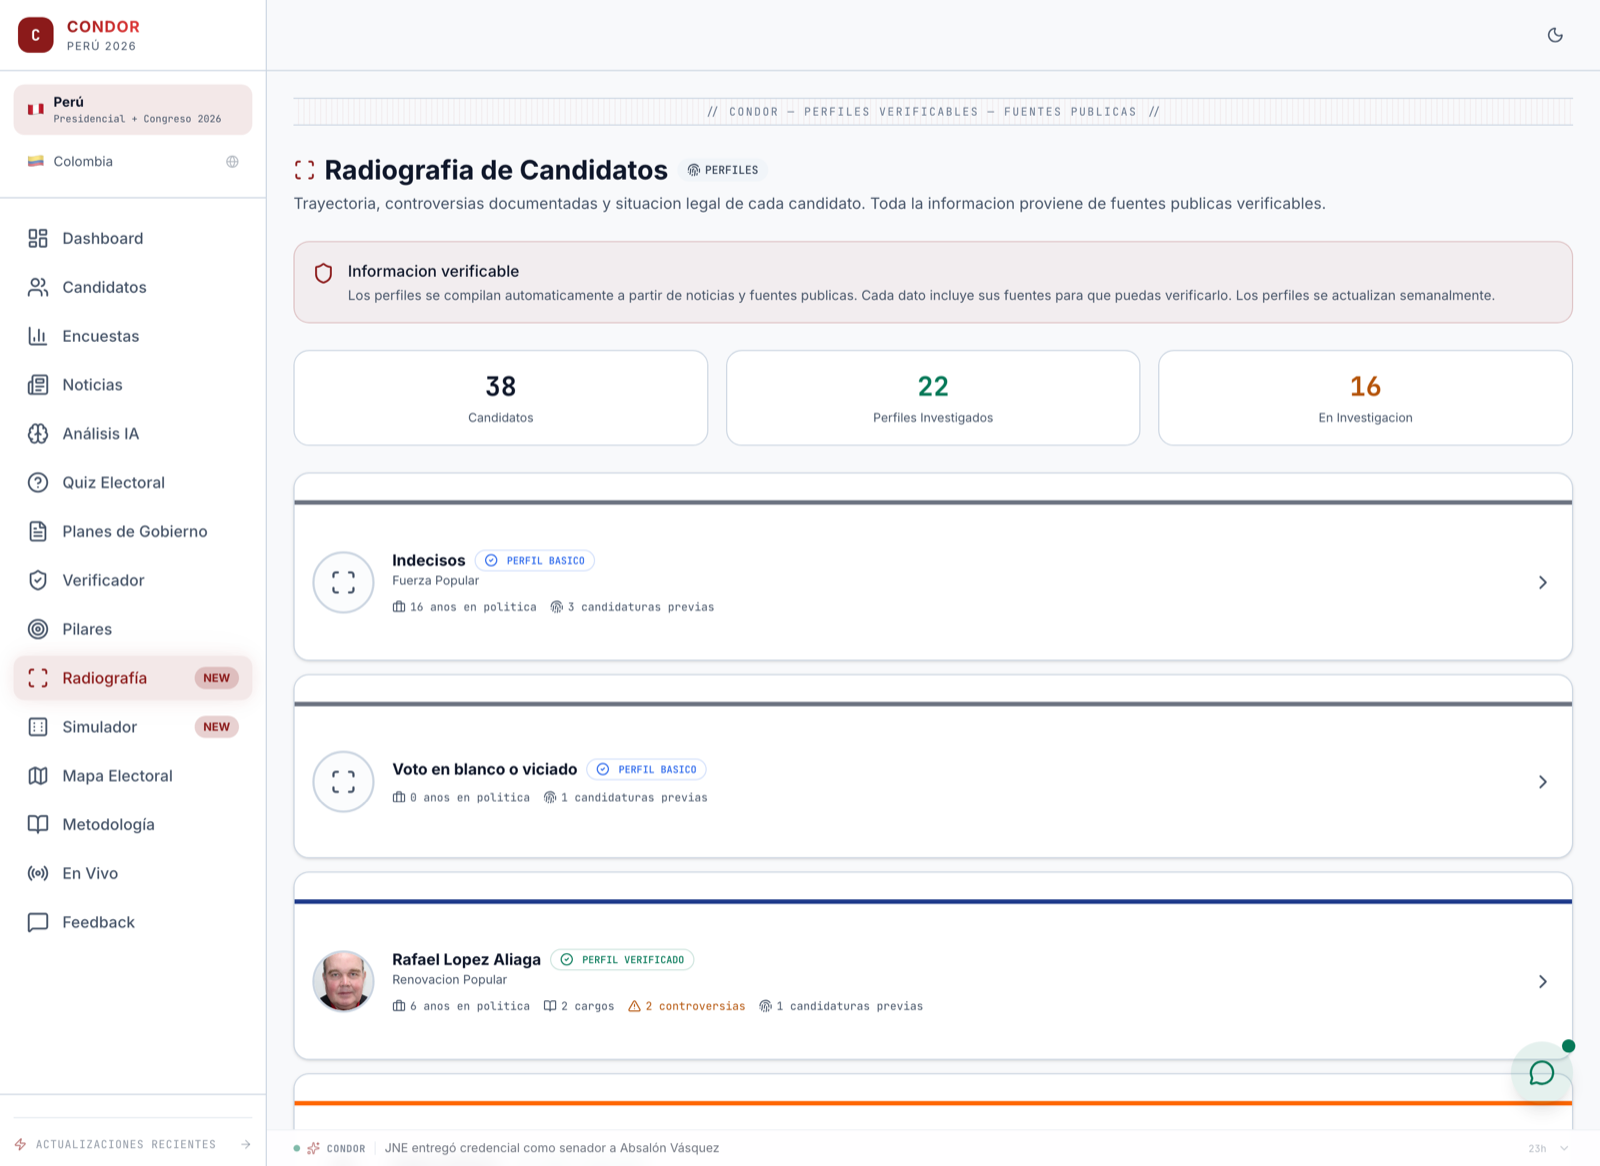Open the En Vivo broadcast icon
The image size is (1600, 1166).
coord(38,874)
